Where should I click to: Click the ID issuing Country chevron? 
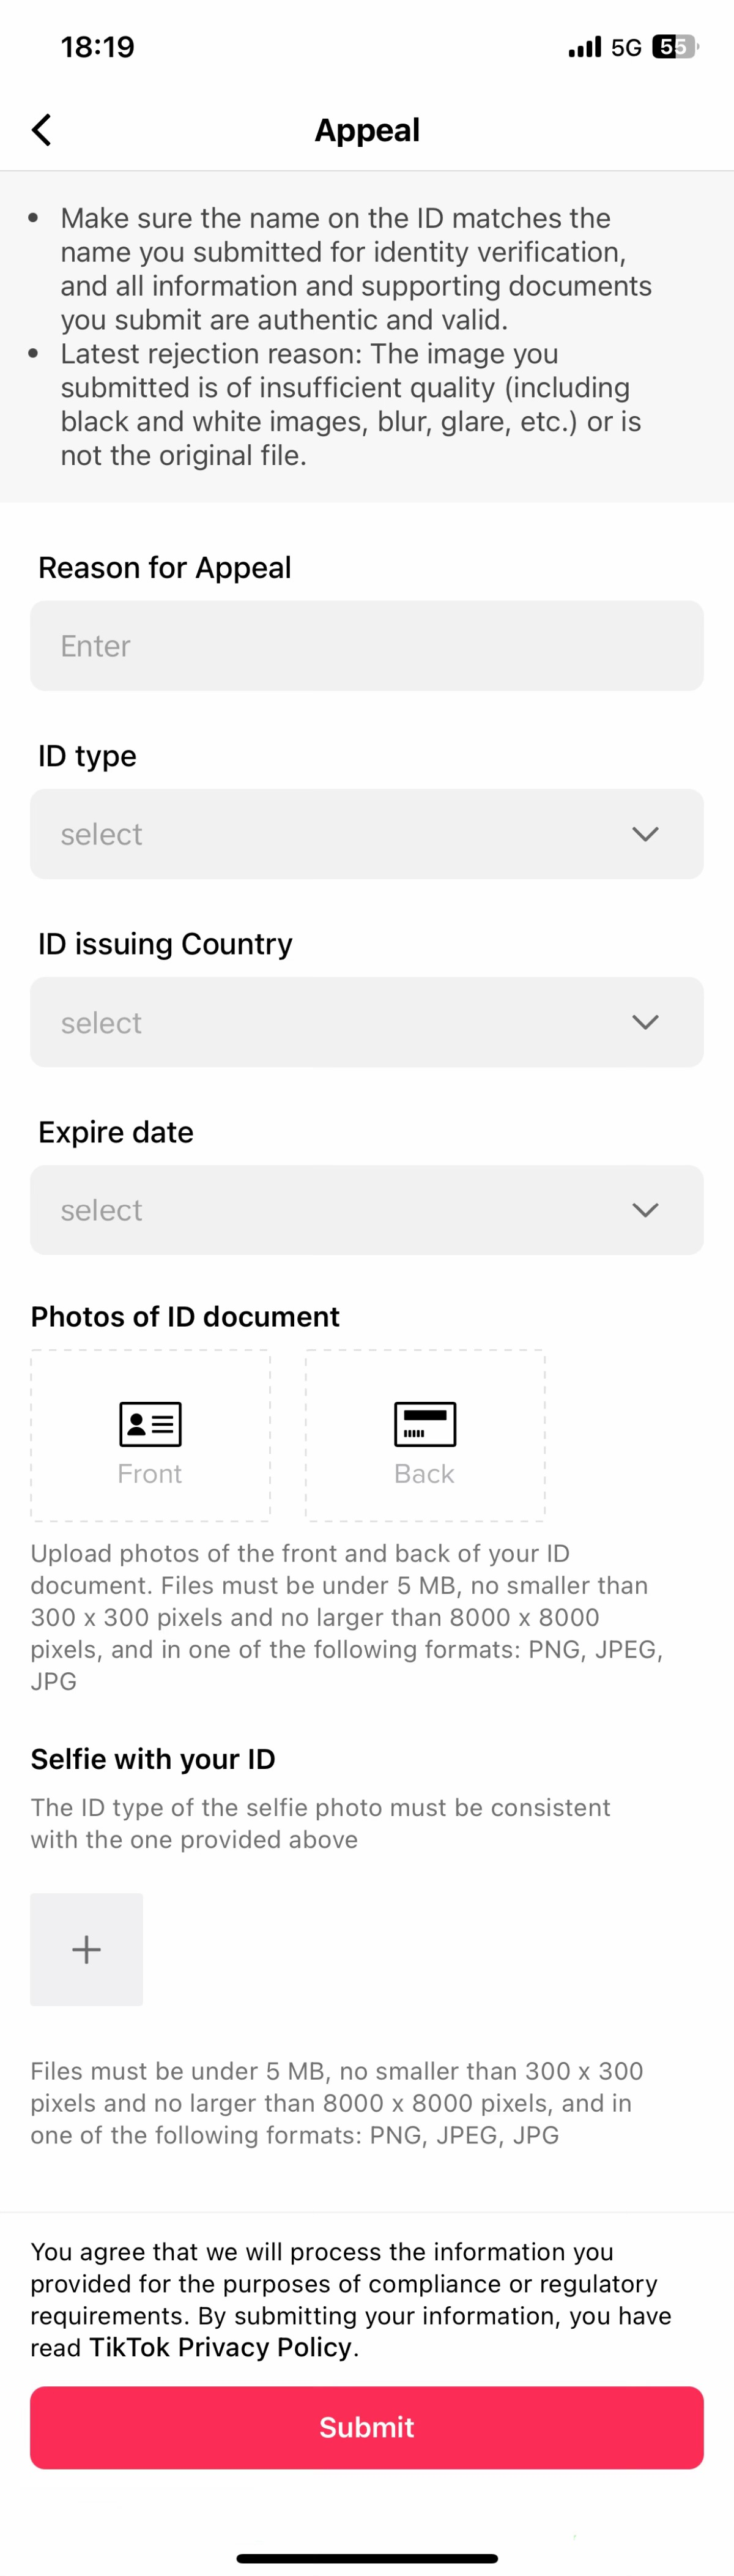pyautogui.click(x=645, y=1022)
